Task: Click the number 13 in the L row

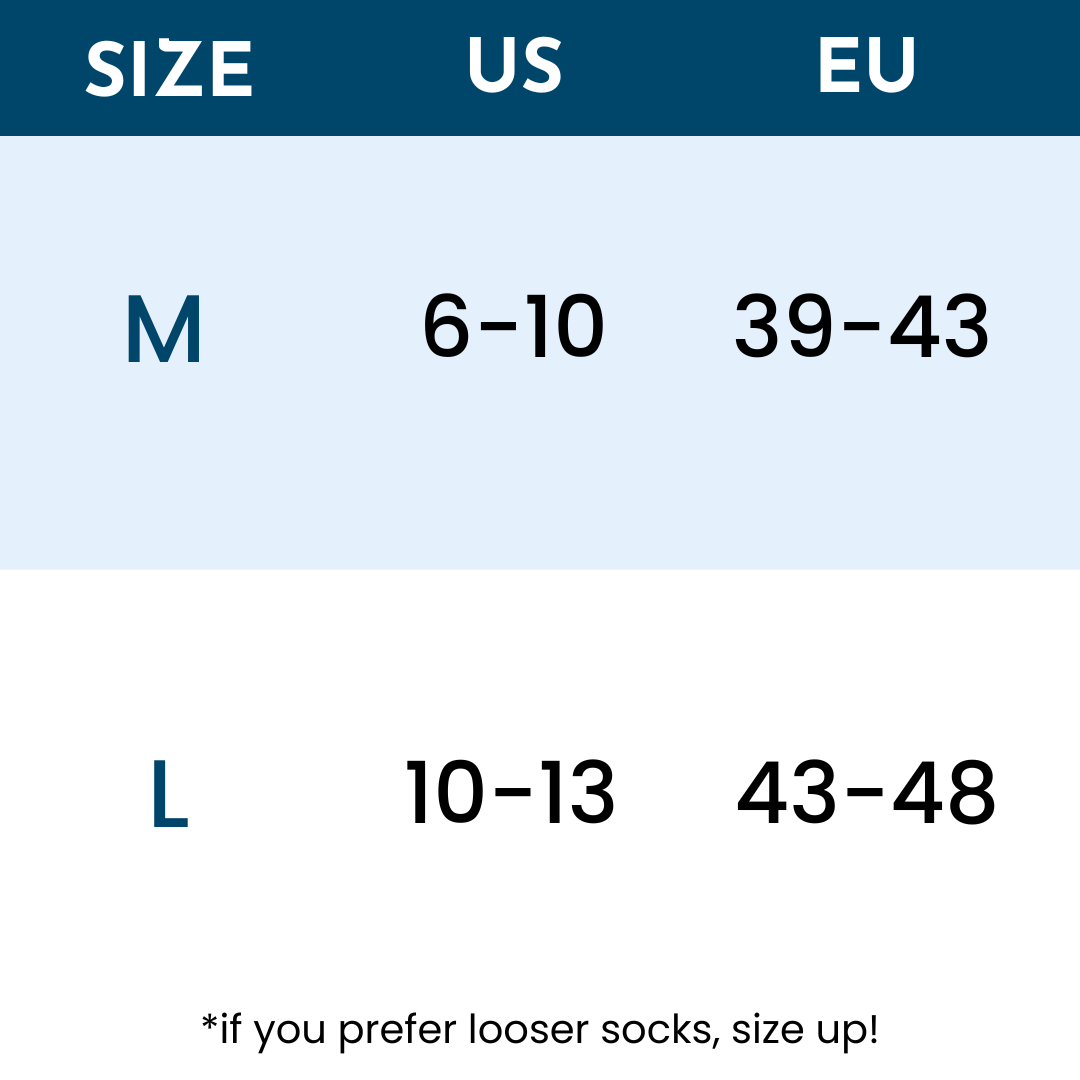Action: point(576,794)
